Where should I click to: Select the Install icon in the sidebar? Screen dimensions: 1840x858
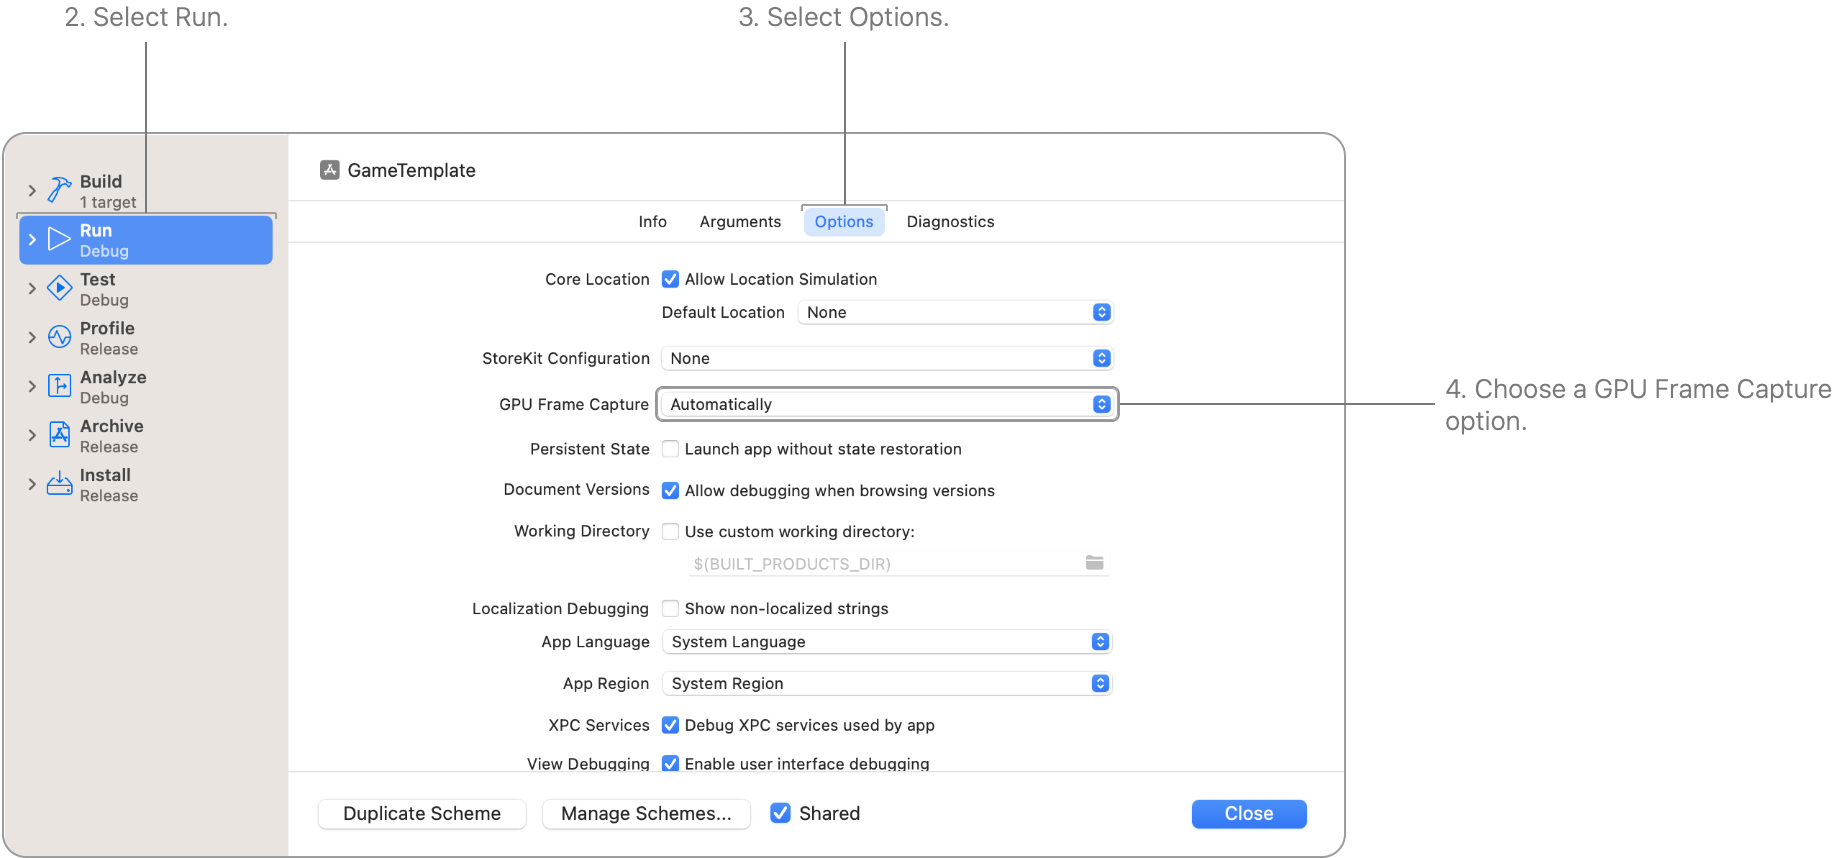58,483
